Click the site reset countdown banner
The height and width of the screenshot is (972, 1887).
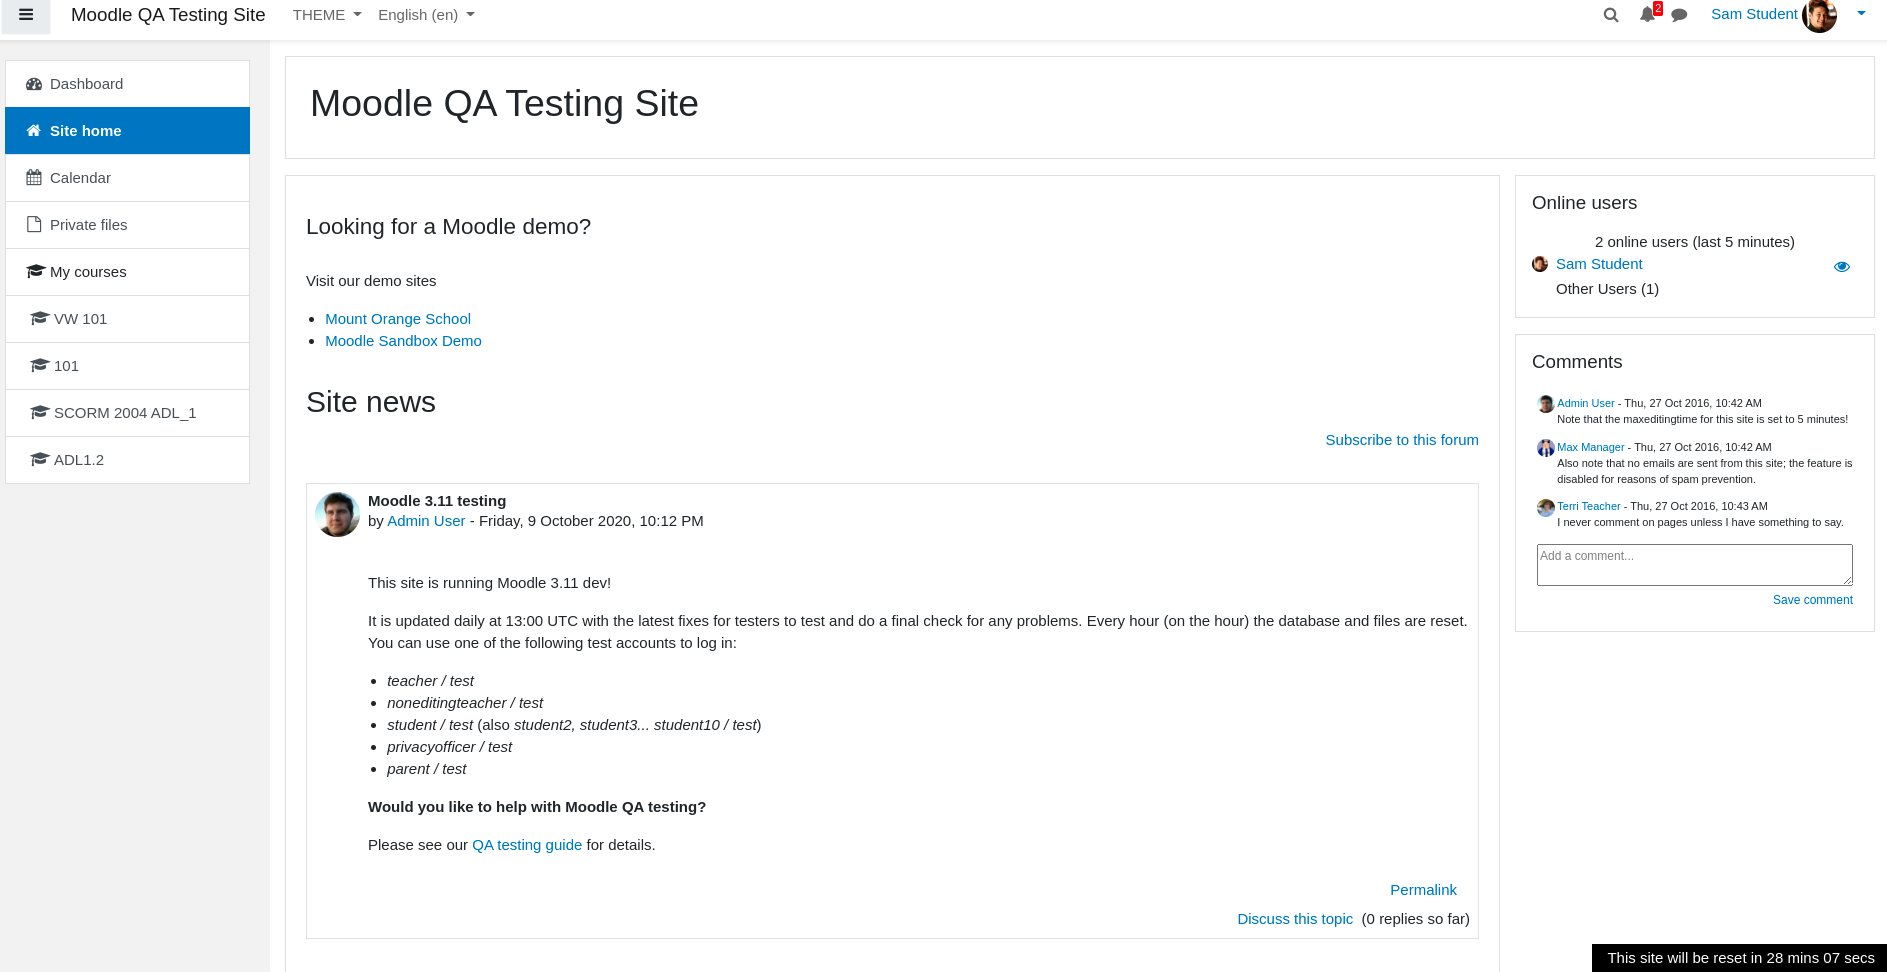pos(1740,958)
